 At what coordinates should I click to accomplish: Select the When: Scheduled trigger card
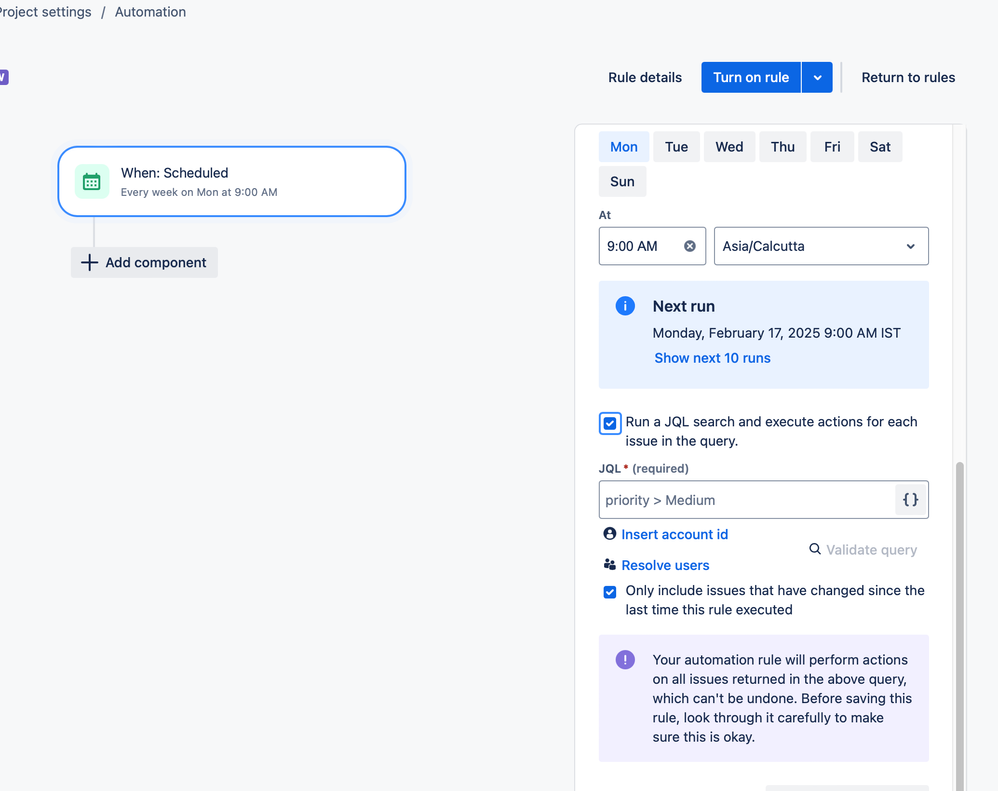point(232,182)
